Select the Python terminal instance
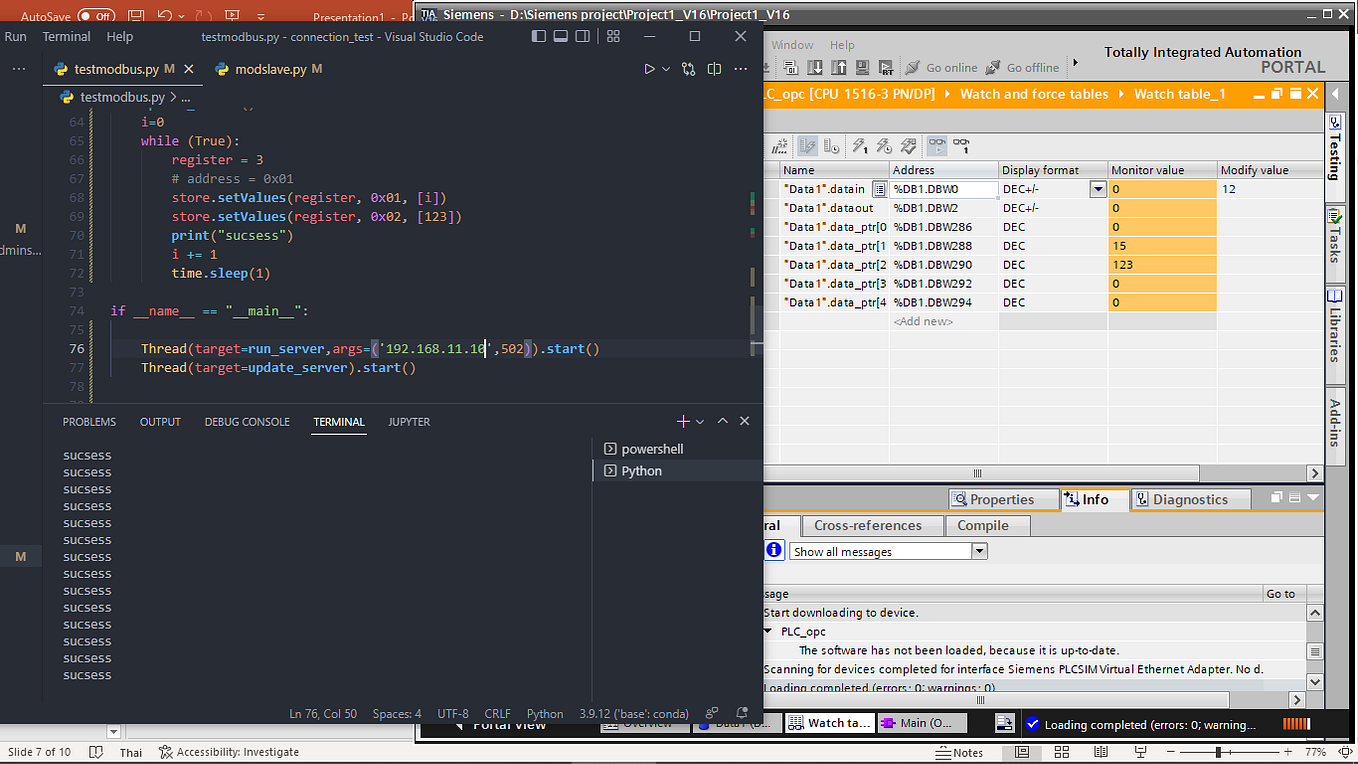This screenshot has width=1358, height=764. pyautogui.click(x=677, y=471)
